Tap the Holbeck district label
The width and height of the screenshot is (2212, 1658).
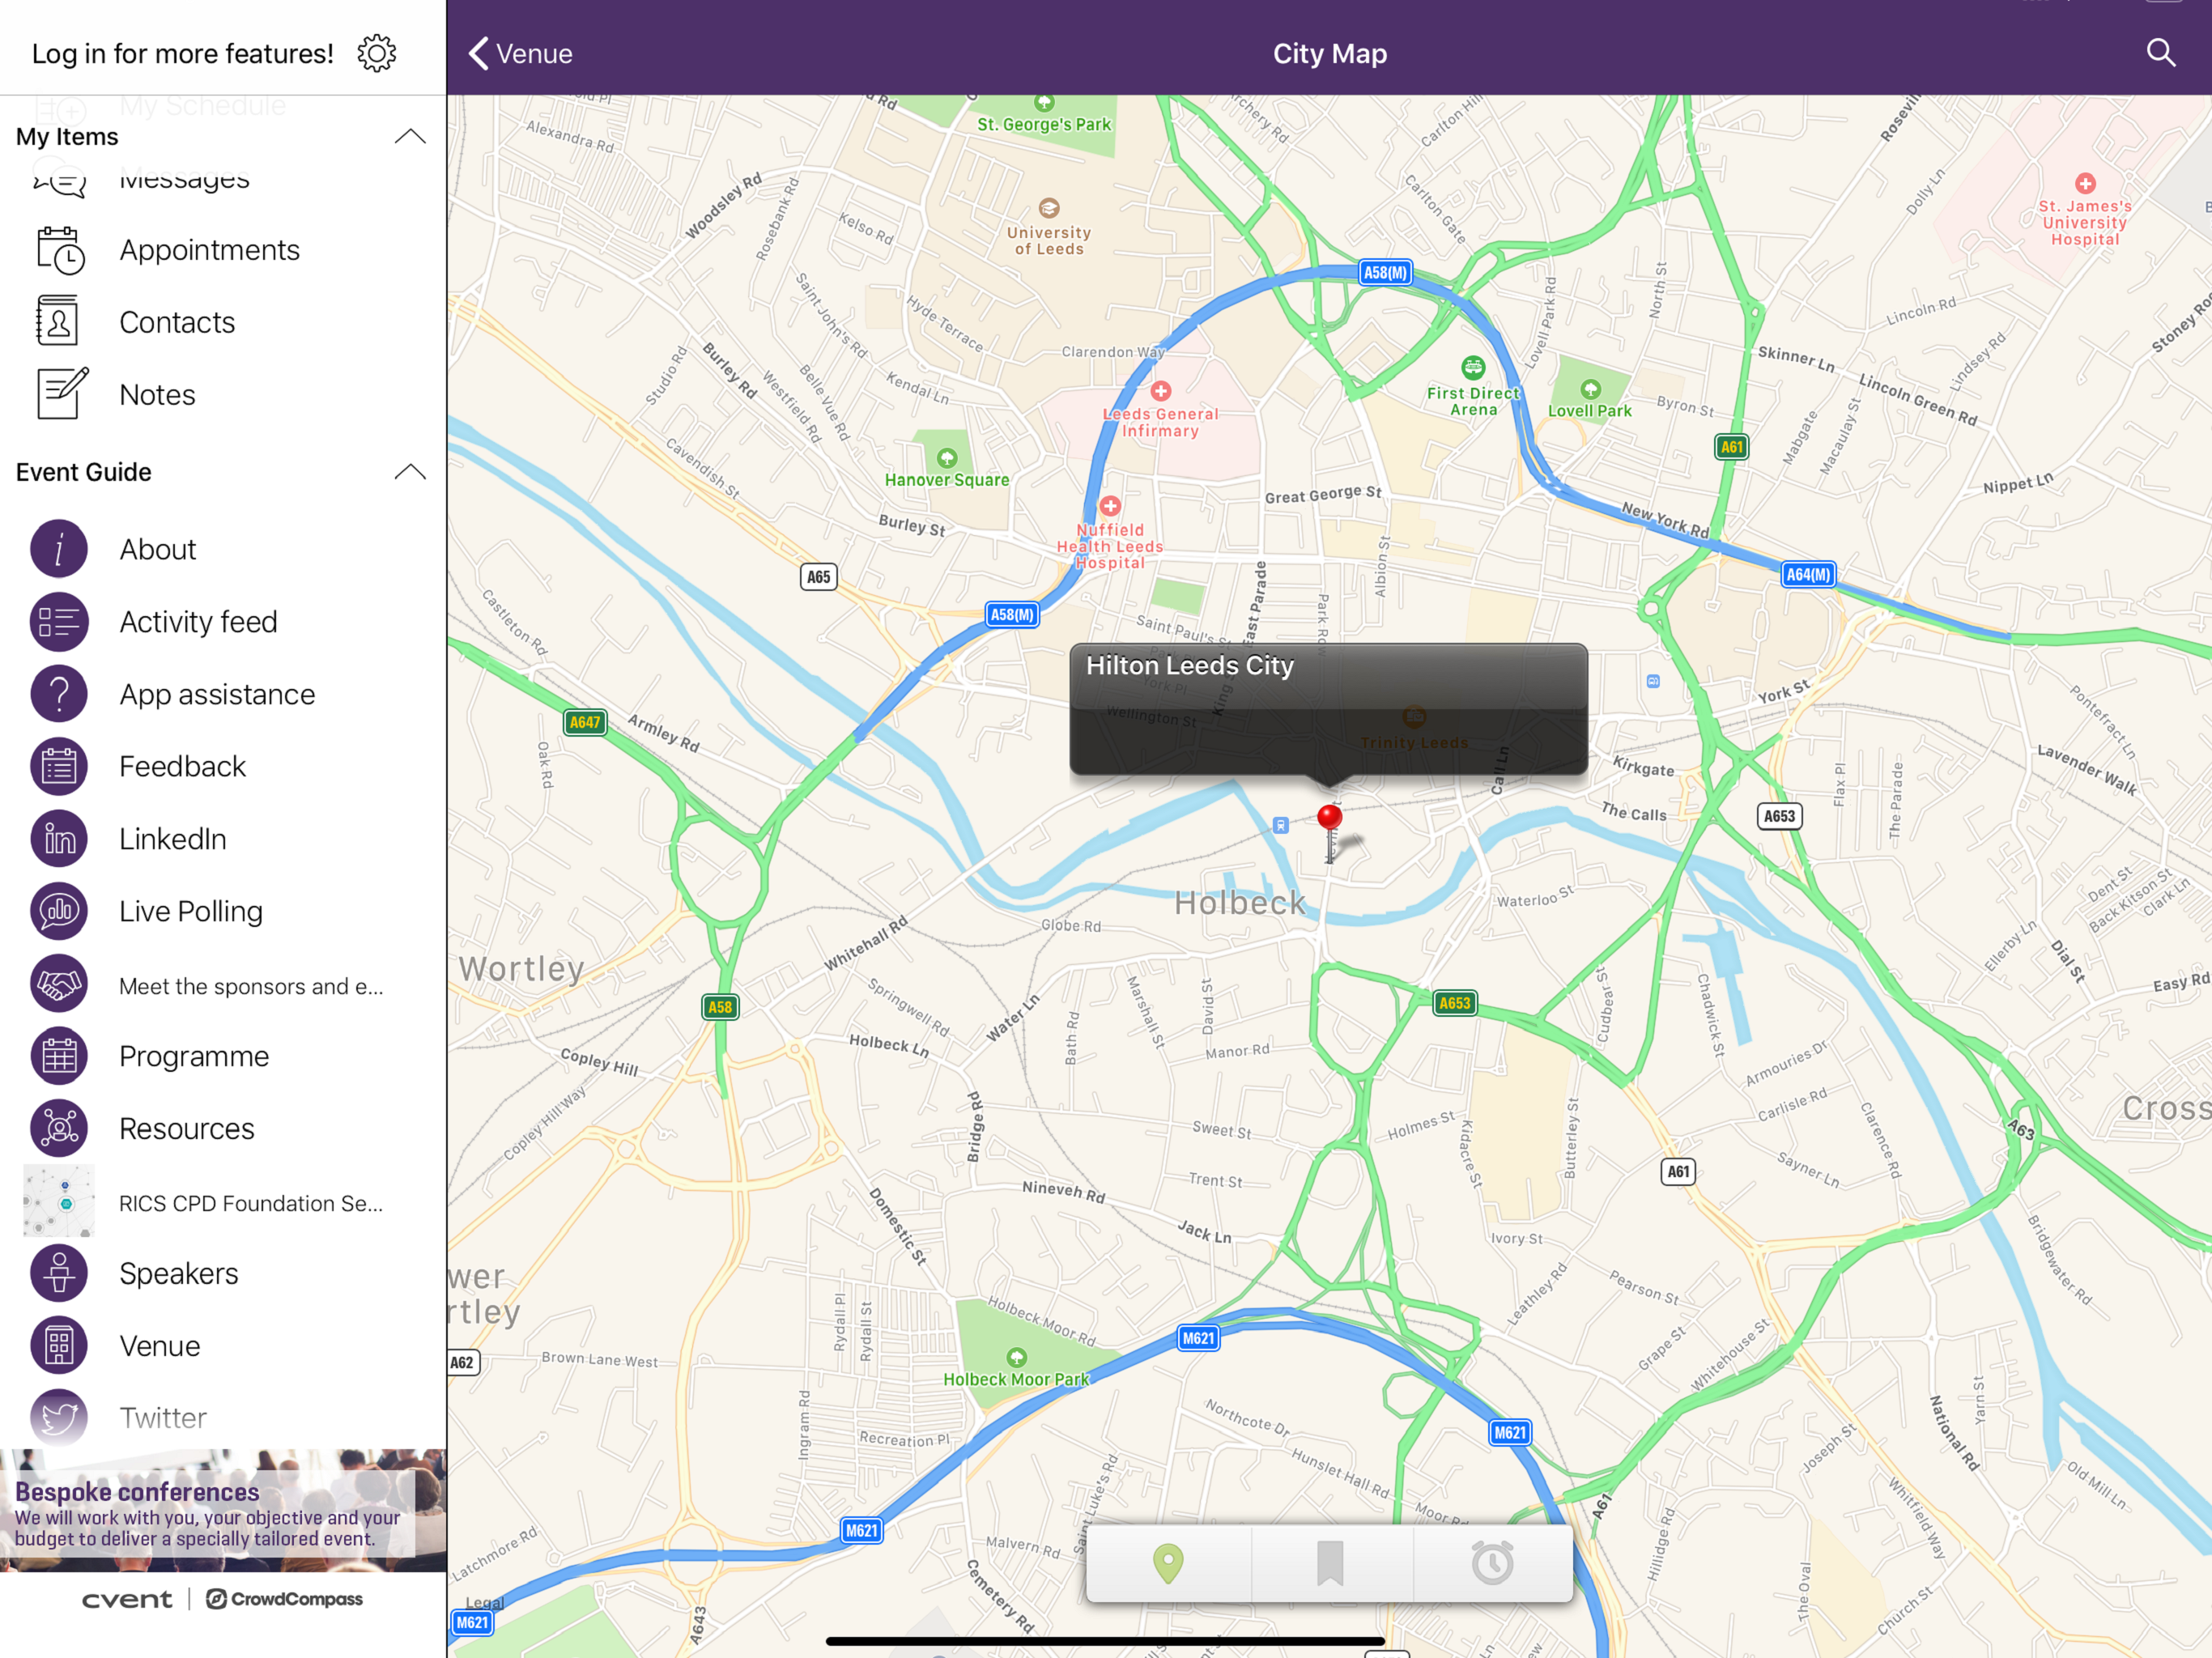pos(1240,903)
